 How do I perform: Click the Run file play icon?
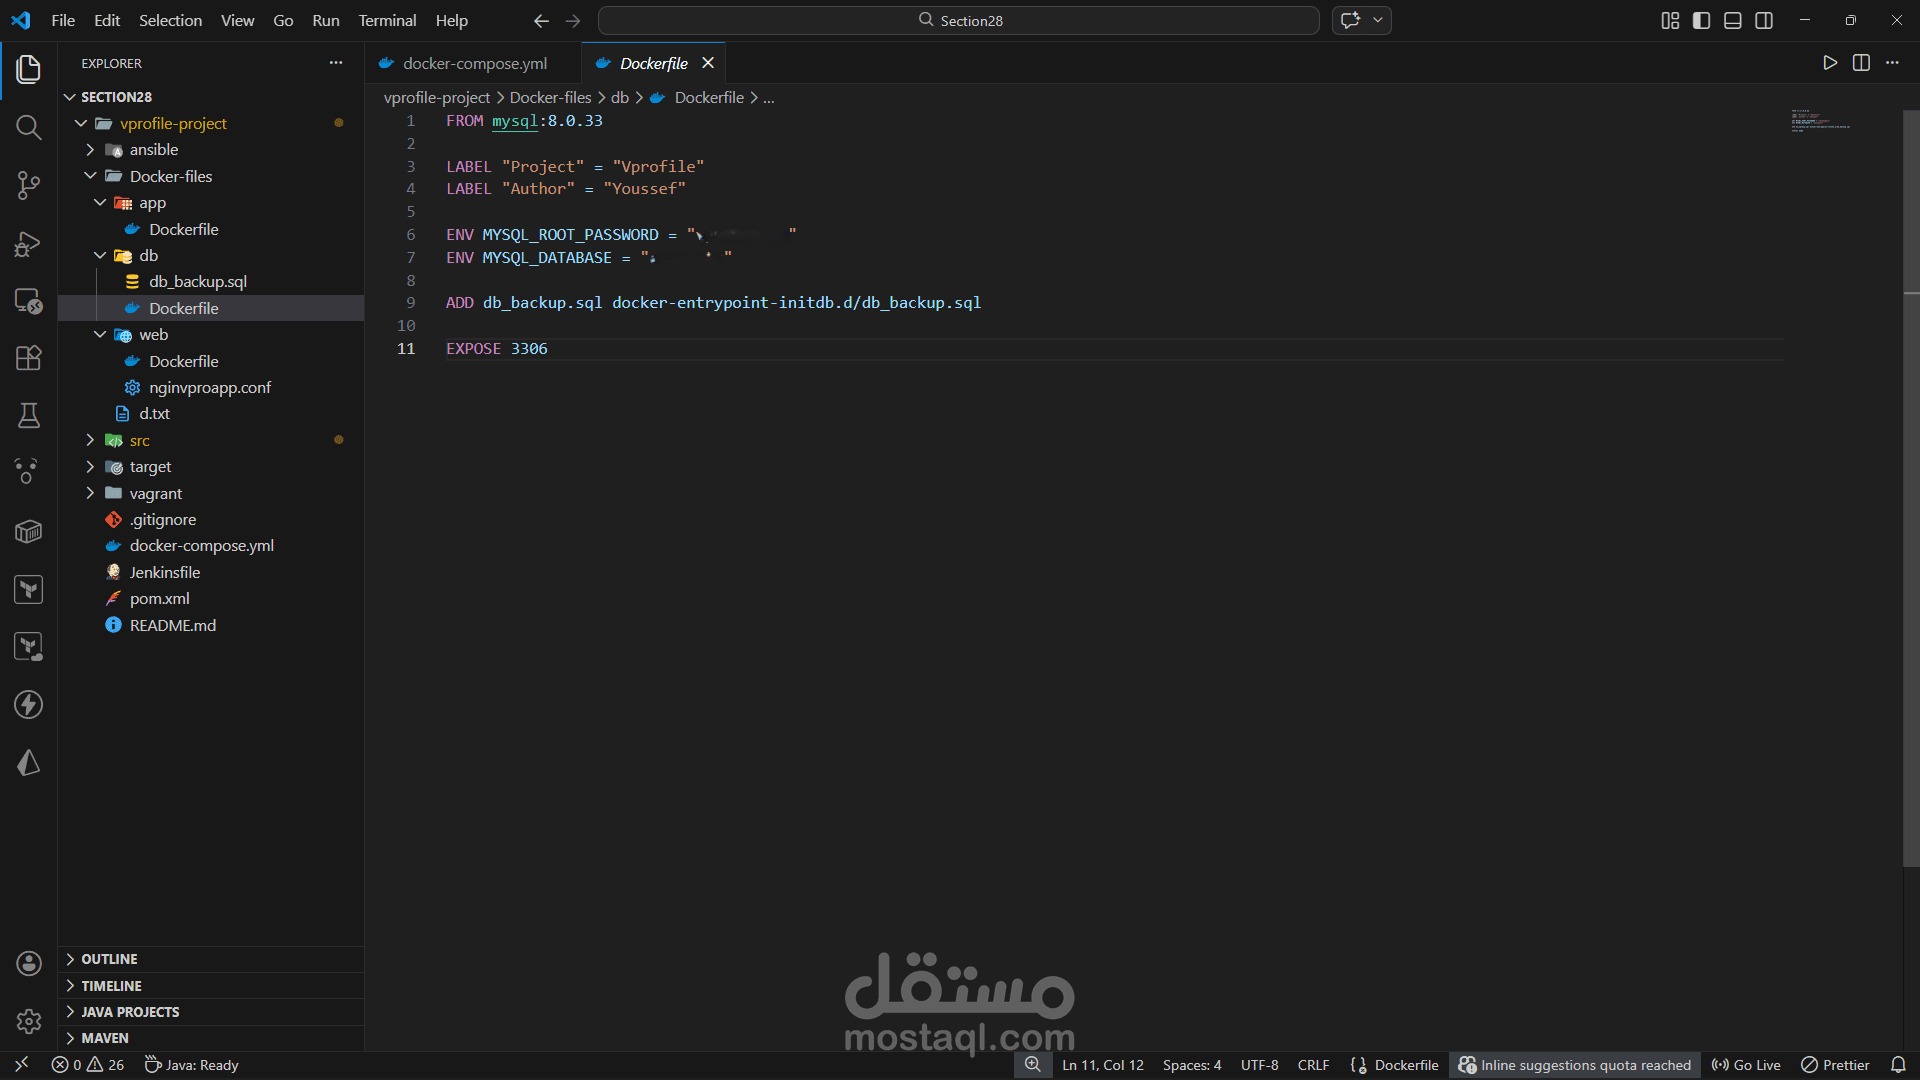point(1829,63)
